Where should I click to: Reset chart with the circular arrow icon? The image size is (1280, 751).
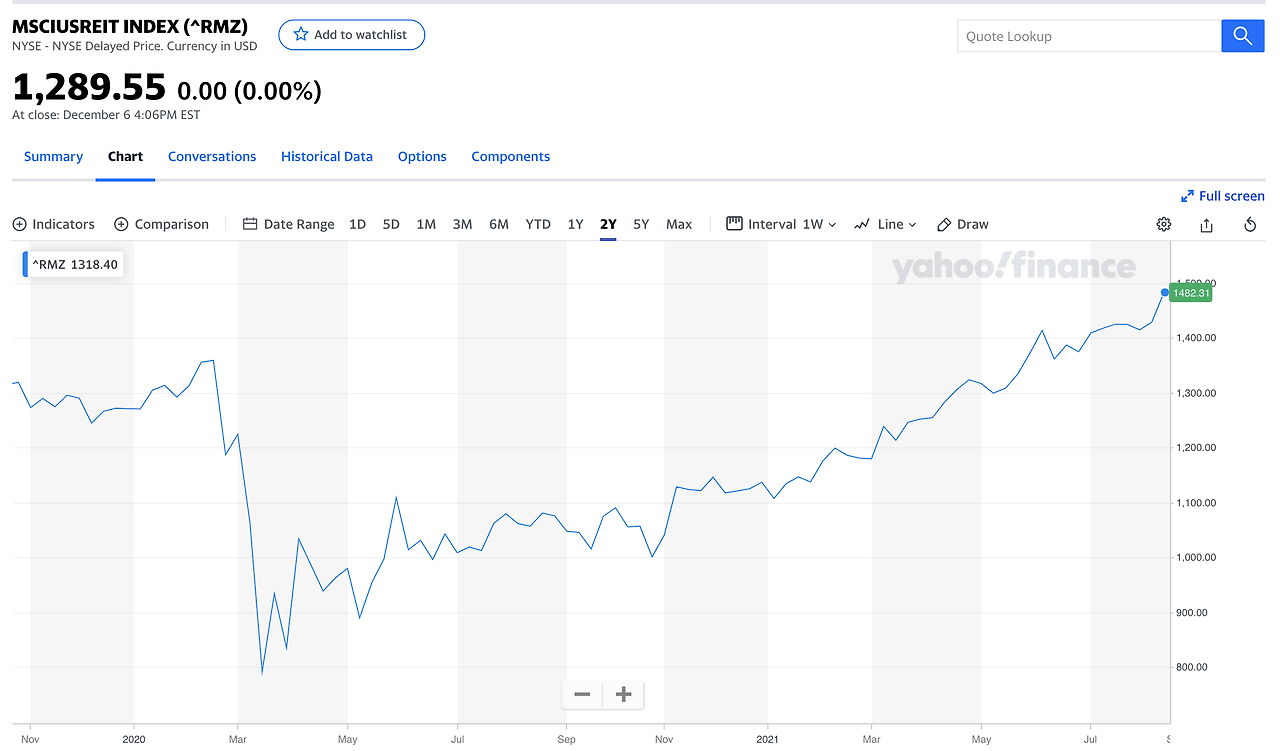(x=1250, y=225)
